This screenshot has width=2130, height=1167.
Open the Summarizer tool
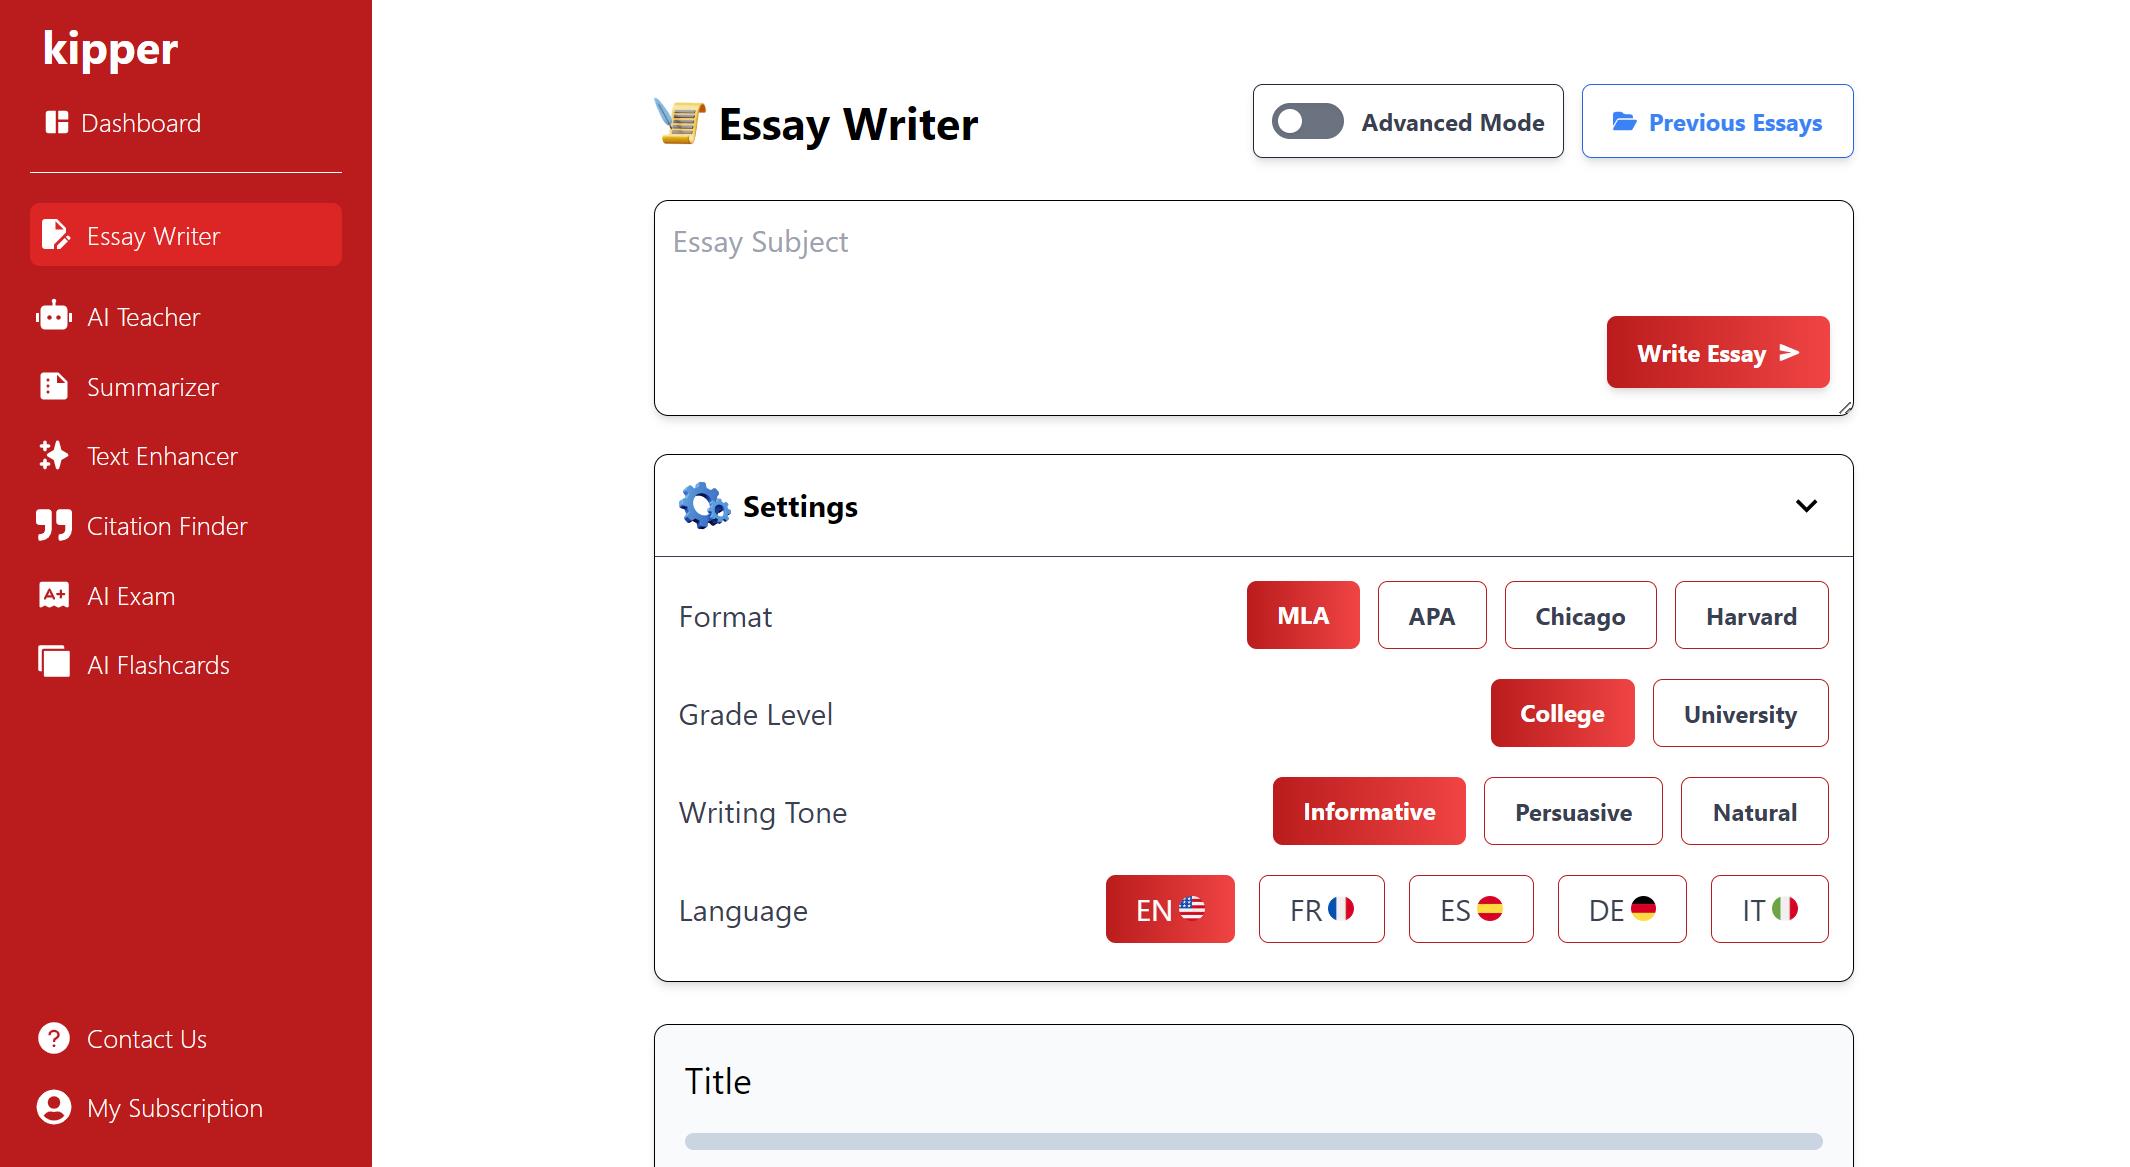pos(152,387)
